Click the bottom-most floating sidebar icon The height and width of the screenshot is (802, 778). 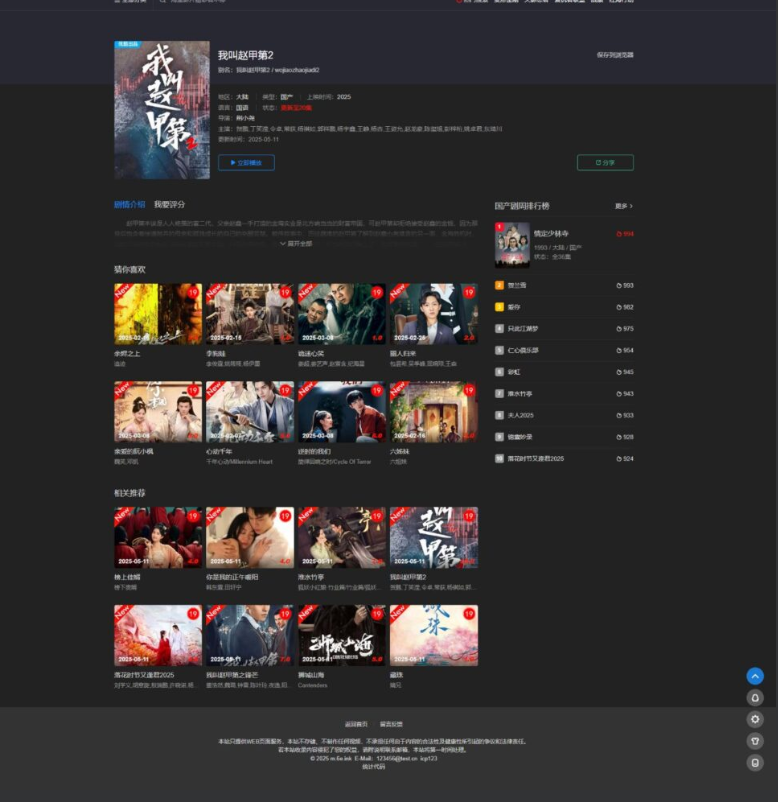755,762
